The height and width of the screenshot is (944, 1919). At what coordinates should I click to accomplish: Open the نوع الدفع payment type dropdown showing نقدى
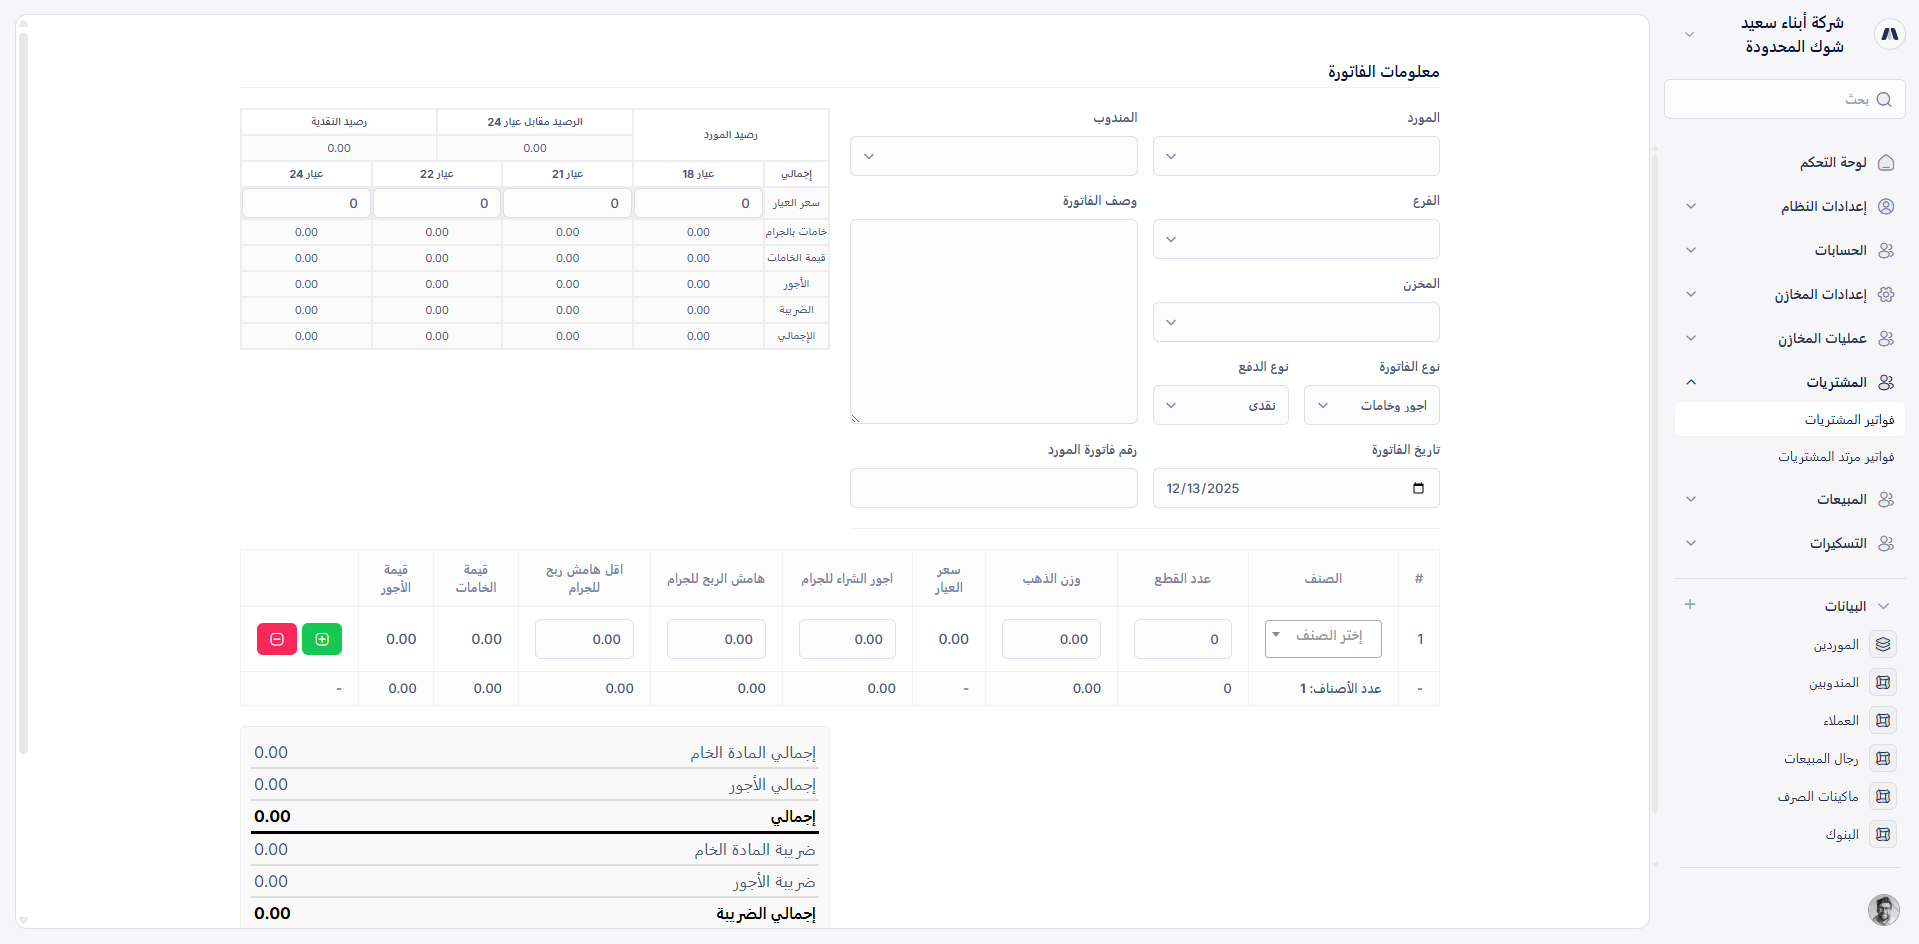(1220, 405)
